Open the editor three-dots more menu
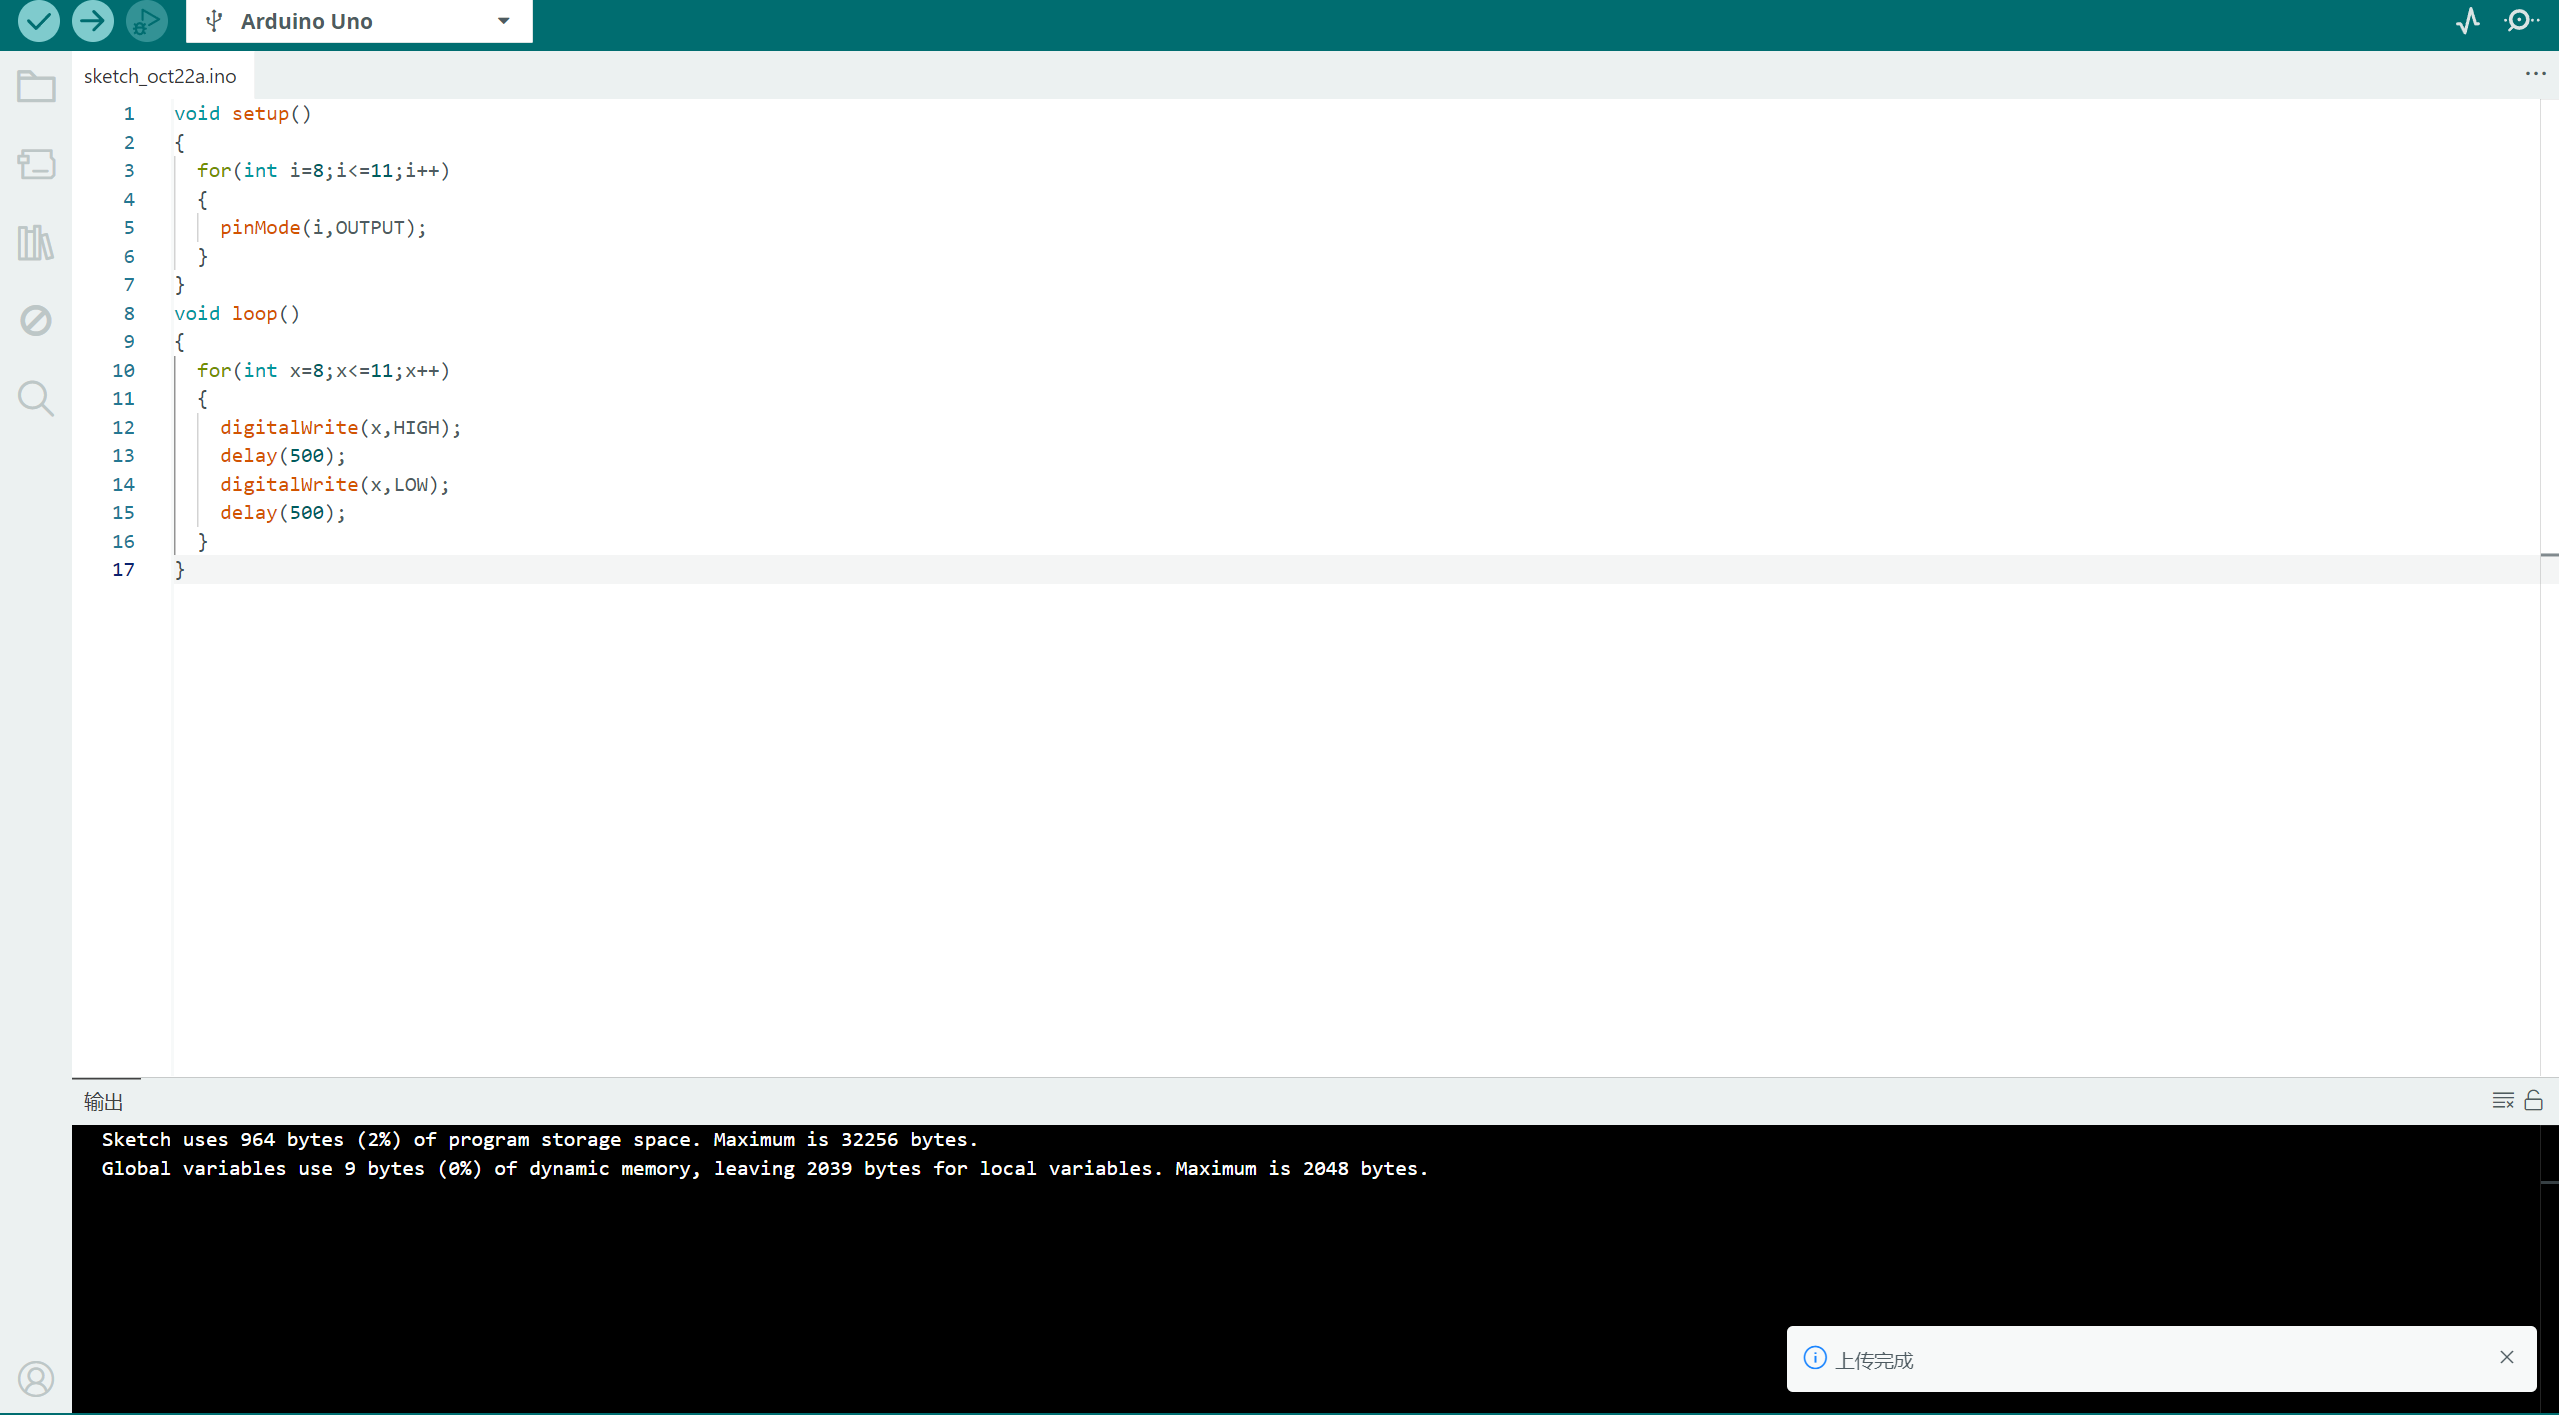This screenshot has width=2559, height=1415. [2535, 74]
